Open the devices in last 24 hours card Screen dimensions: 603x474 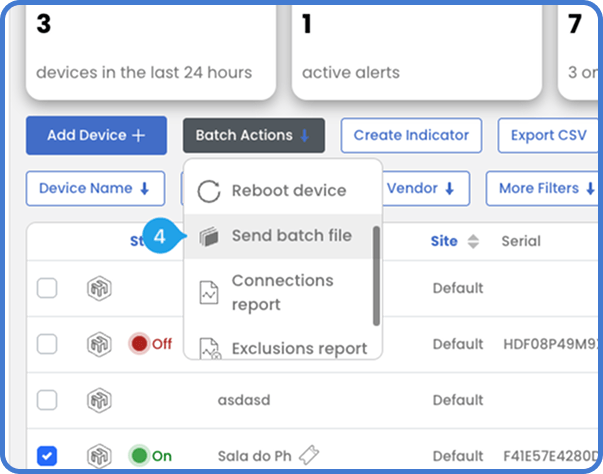click(151, 52)
